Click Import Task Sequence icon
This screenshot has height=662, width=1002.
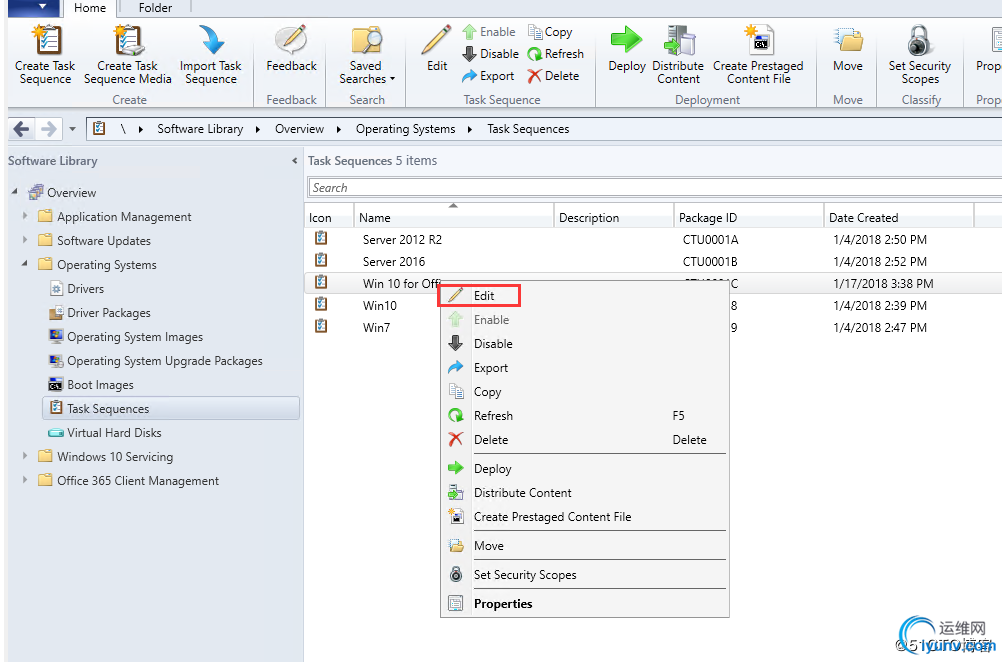coord(211,40)
